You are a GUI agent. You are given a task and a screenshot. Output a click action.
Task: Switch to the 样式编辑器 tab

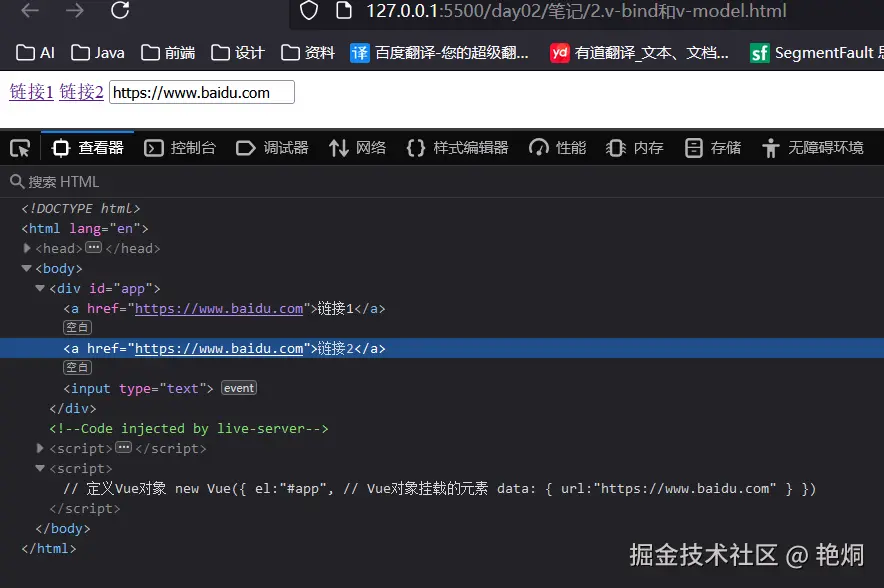[x=457, y=148]
